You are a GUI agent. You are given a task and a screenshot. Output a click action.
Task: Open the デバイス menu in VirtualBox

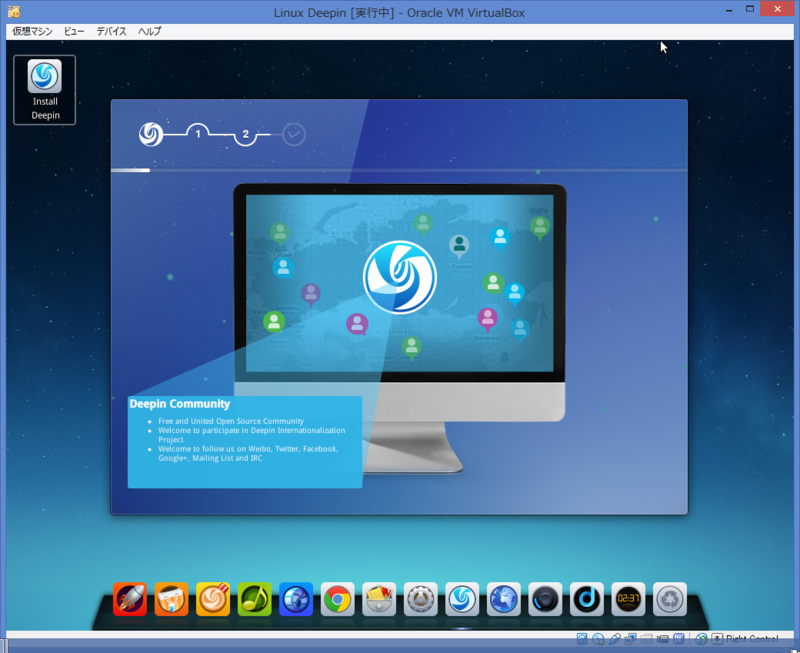click(110, 31)
